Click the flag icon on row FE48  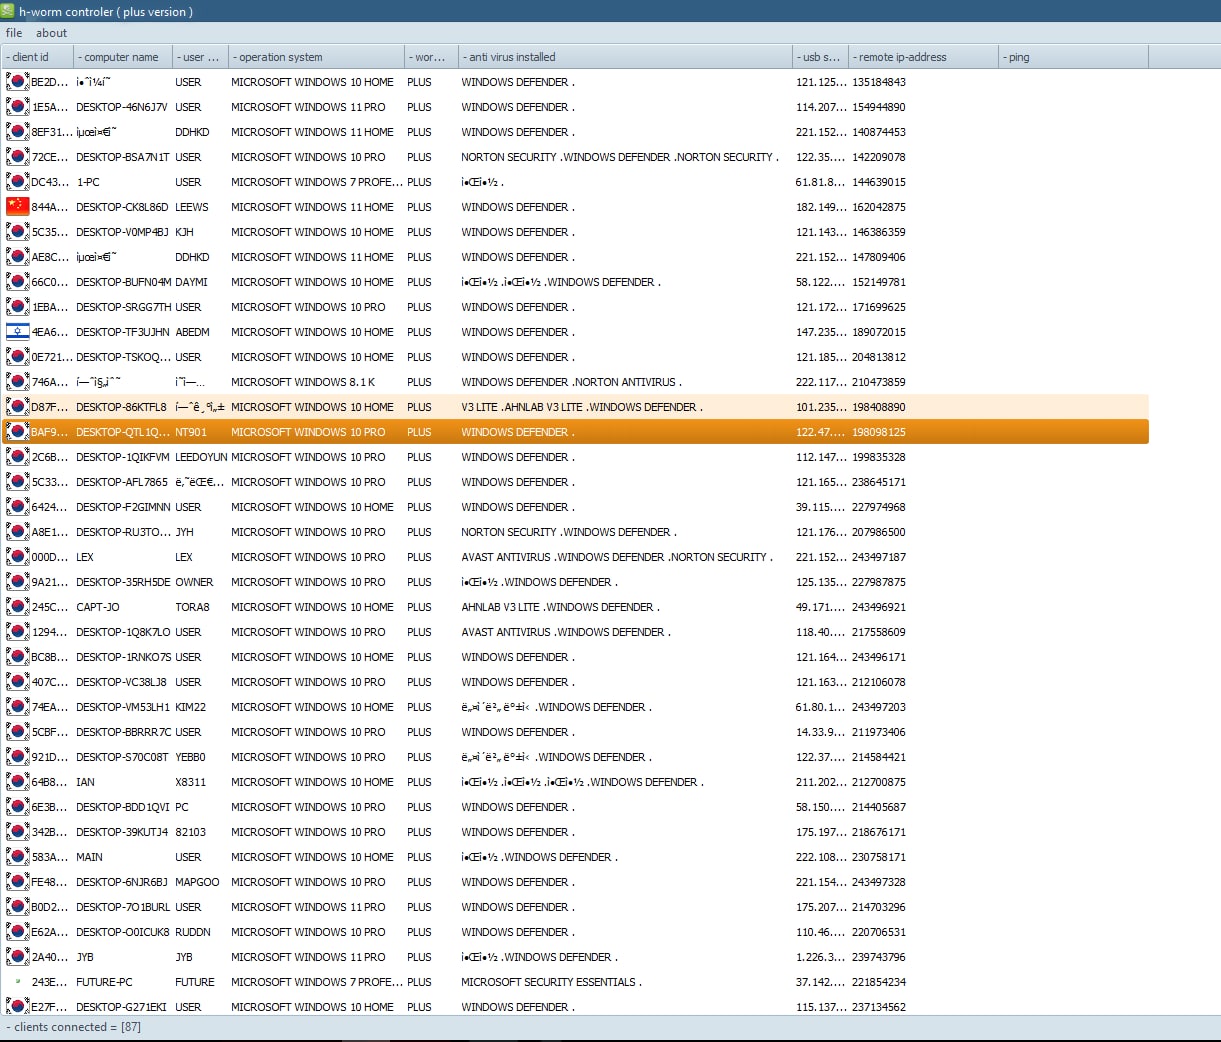(x=17, y=882)
